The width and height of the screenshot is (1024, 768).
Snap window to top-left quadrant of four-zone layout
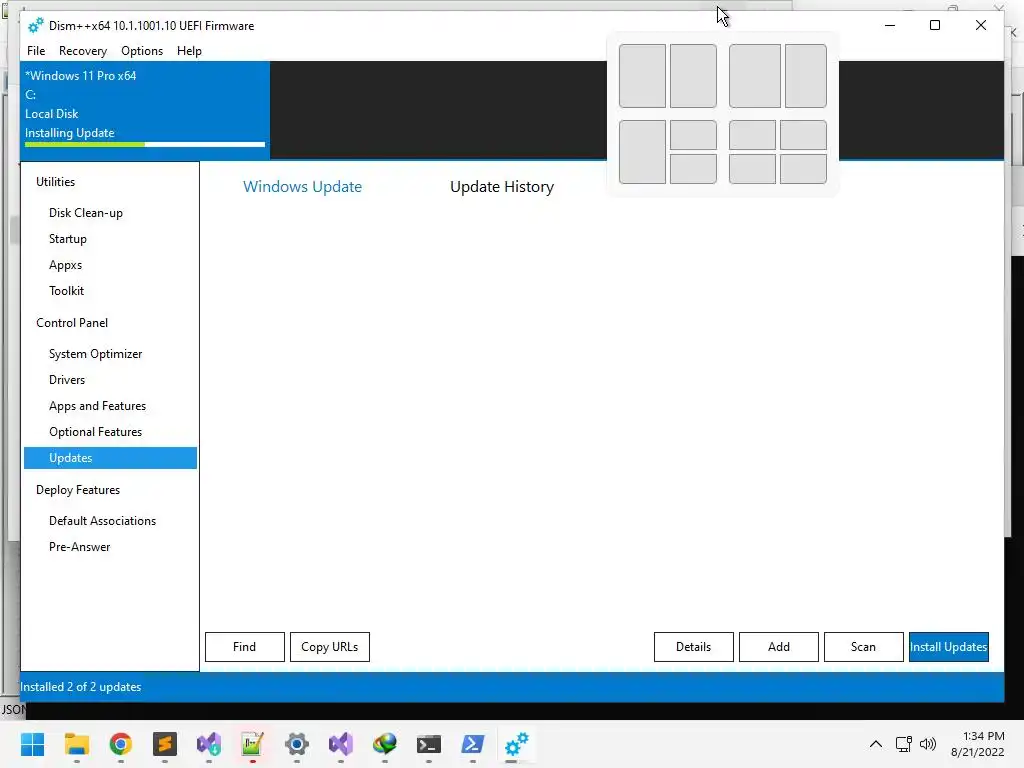pos(752,135)
